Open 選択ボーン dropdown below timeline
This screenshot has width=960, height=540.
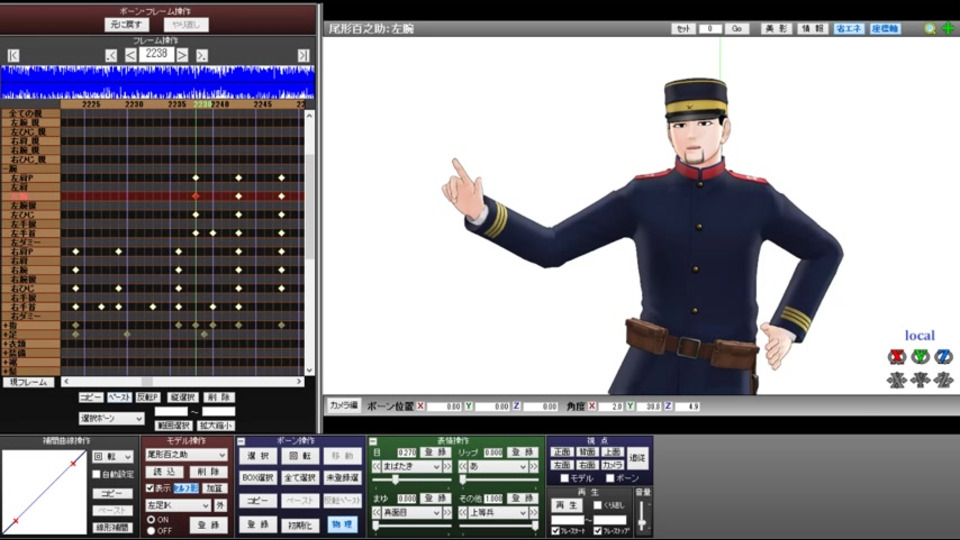click(111, 418)
